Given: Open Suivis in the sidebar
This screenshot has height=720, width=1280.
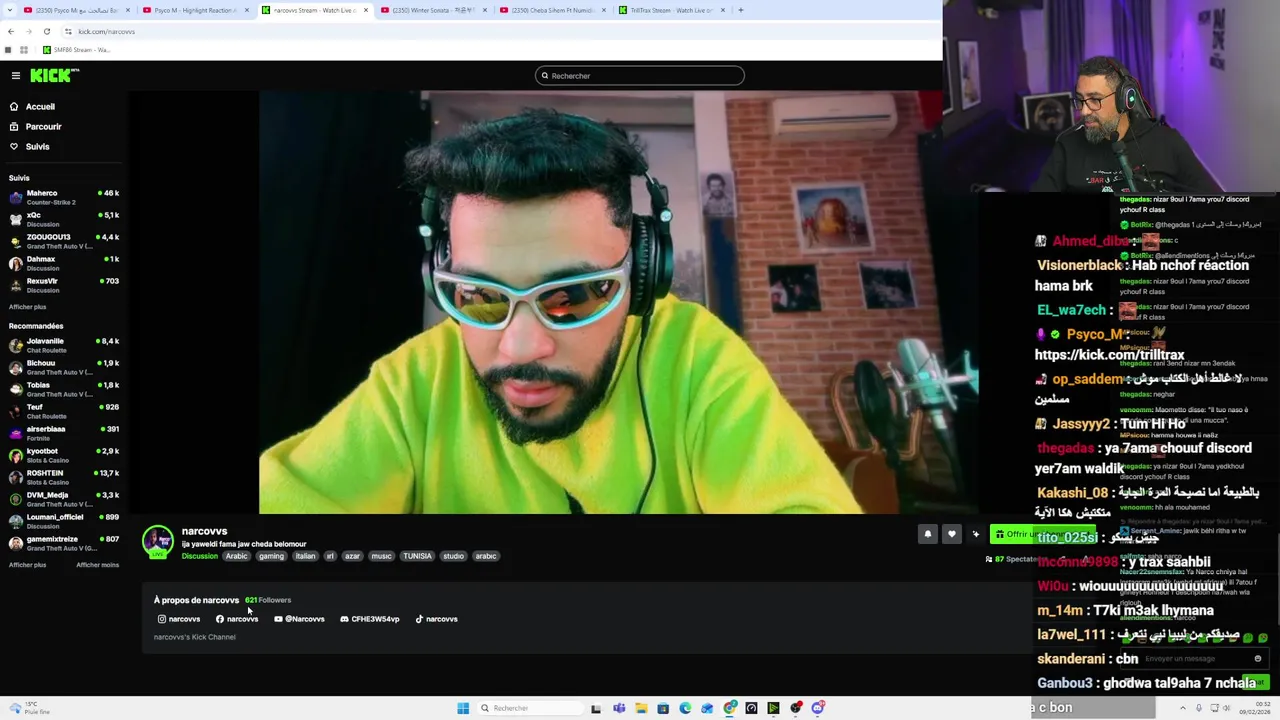Looking at the screenshot, I should click(x=29, y=147).
